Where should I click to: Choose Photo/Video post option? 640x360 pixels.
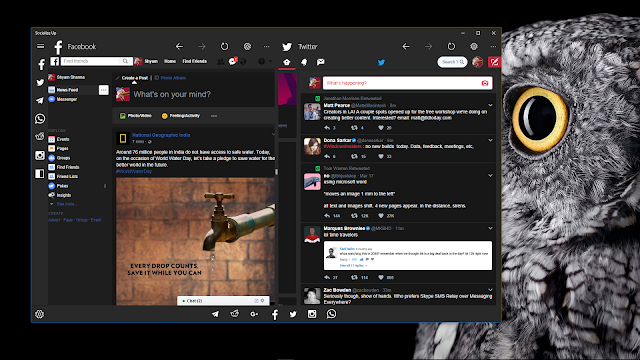click(136, 116)
